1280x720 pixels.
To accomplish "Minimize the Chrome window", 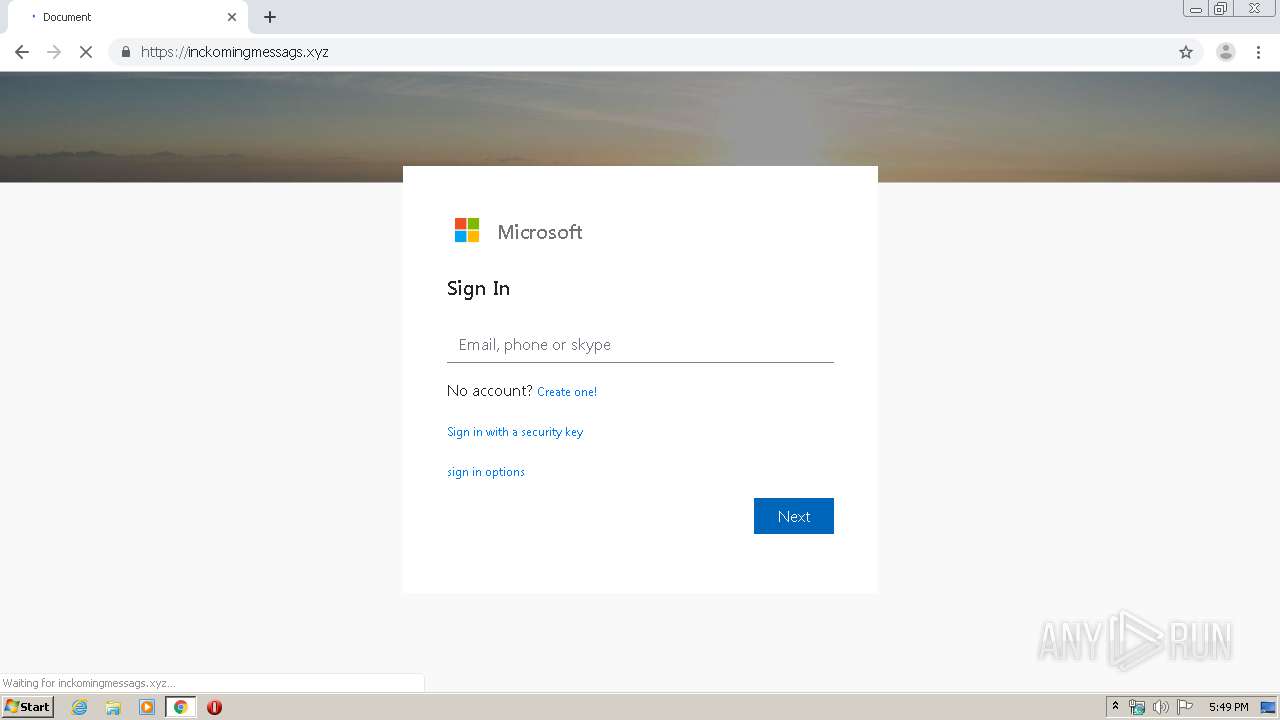I will tap(1196, 9).
